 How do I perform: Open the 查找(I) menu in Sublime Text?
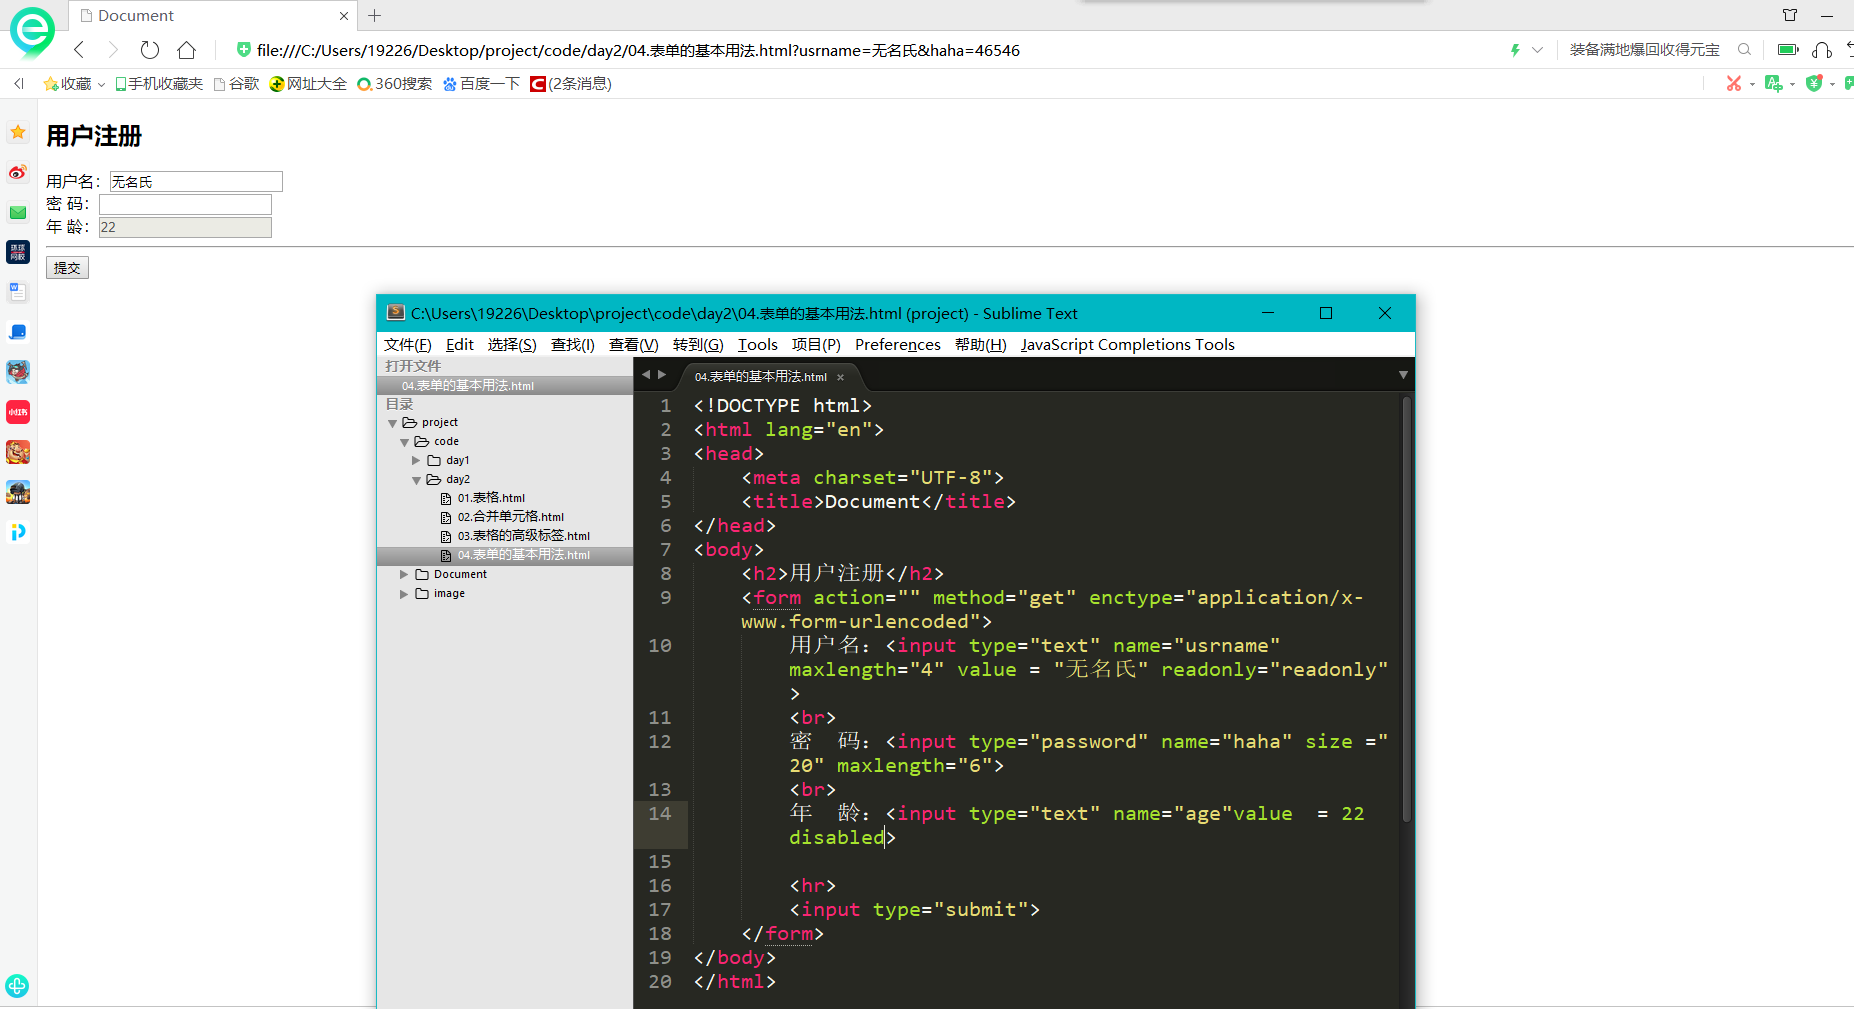[x=573, y=345]
